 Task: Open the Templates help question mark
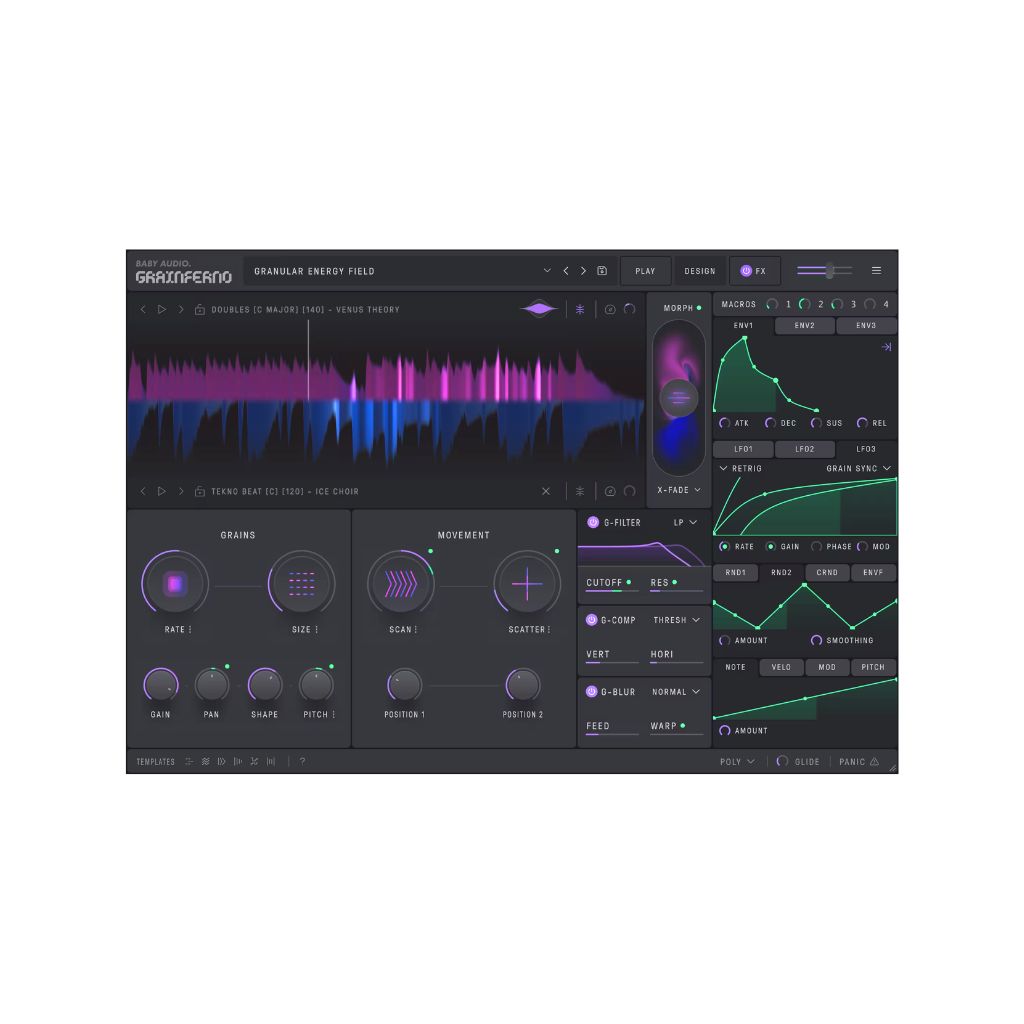coord(302,761)
